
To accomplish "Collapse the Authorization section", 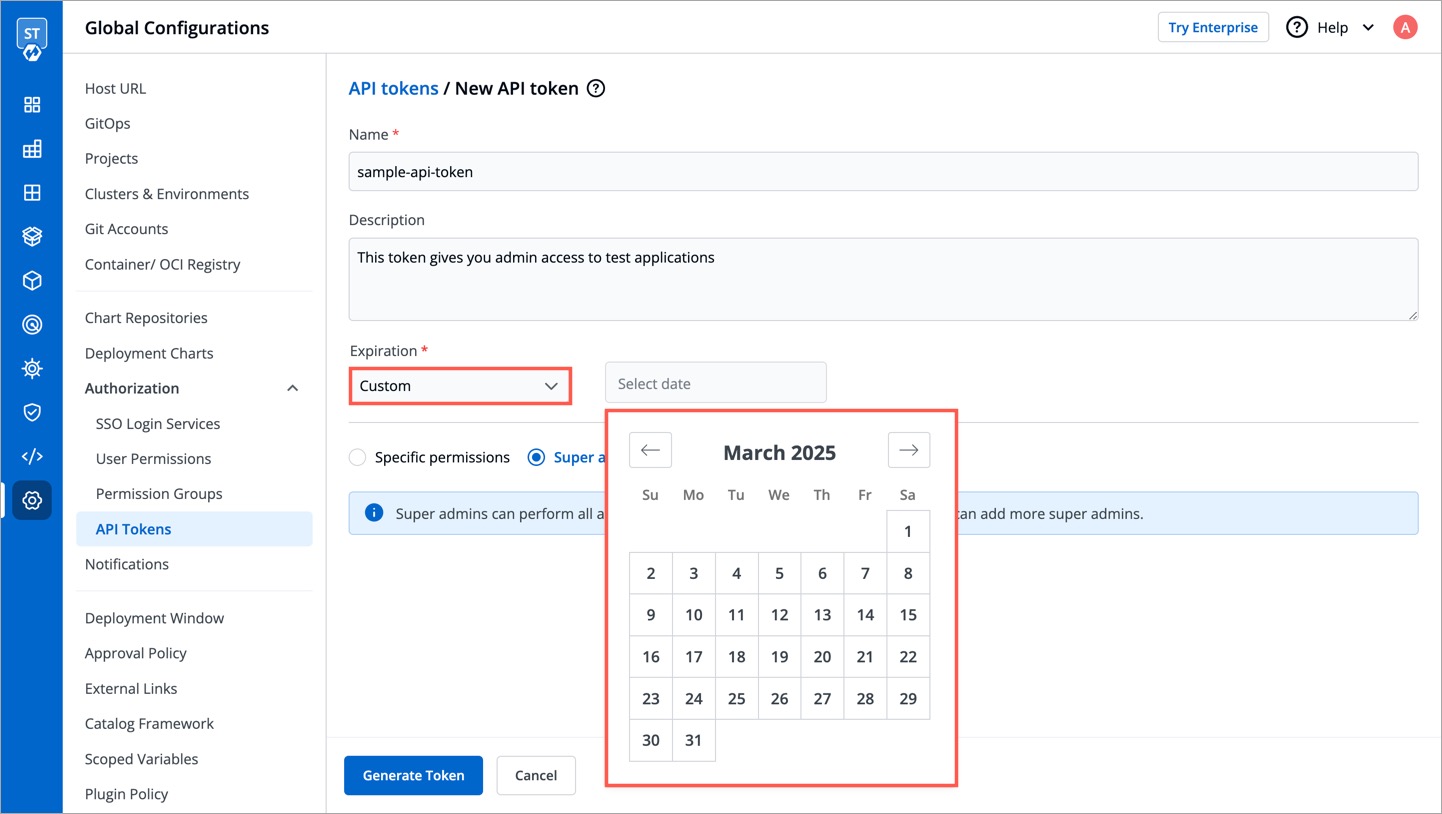I will (292, 388).
